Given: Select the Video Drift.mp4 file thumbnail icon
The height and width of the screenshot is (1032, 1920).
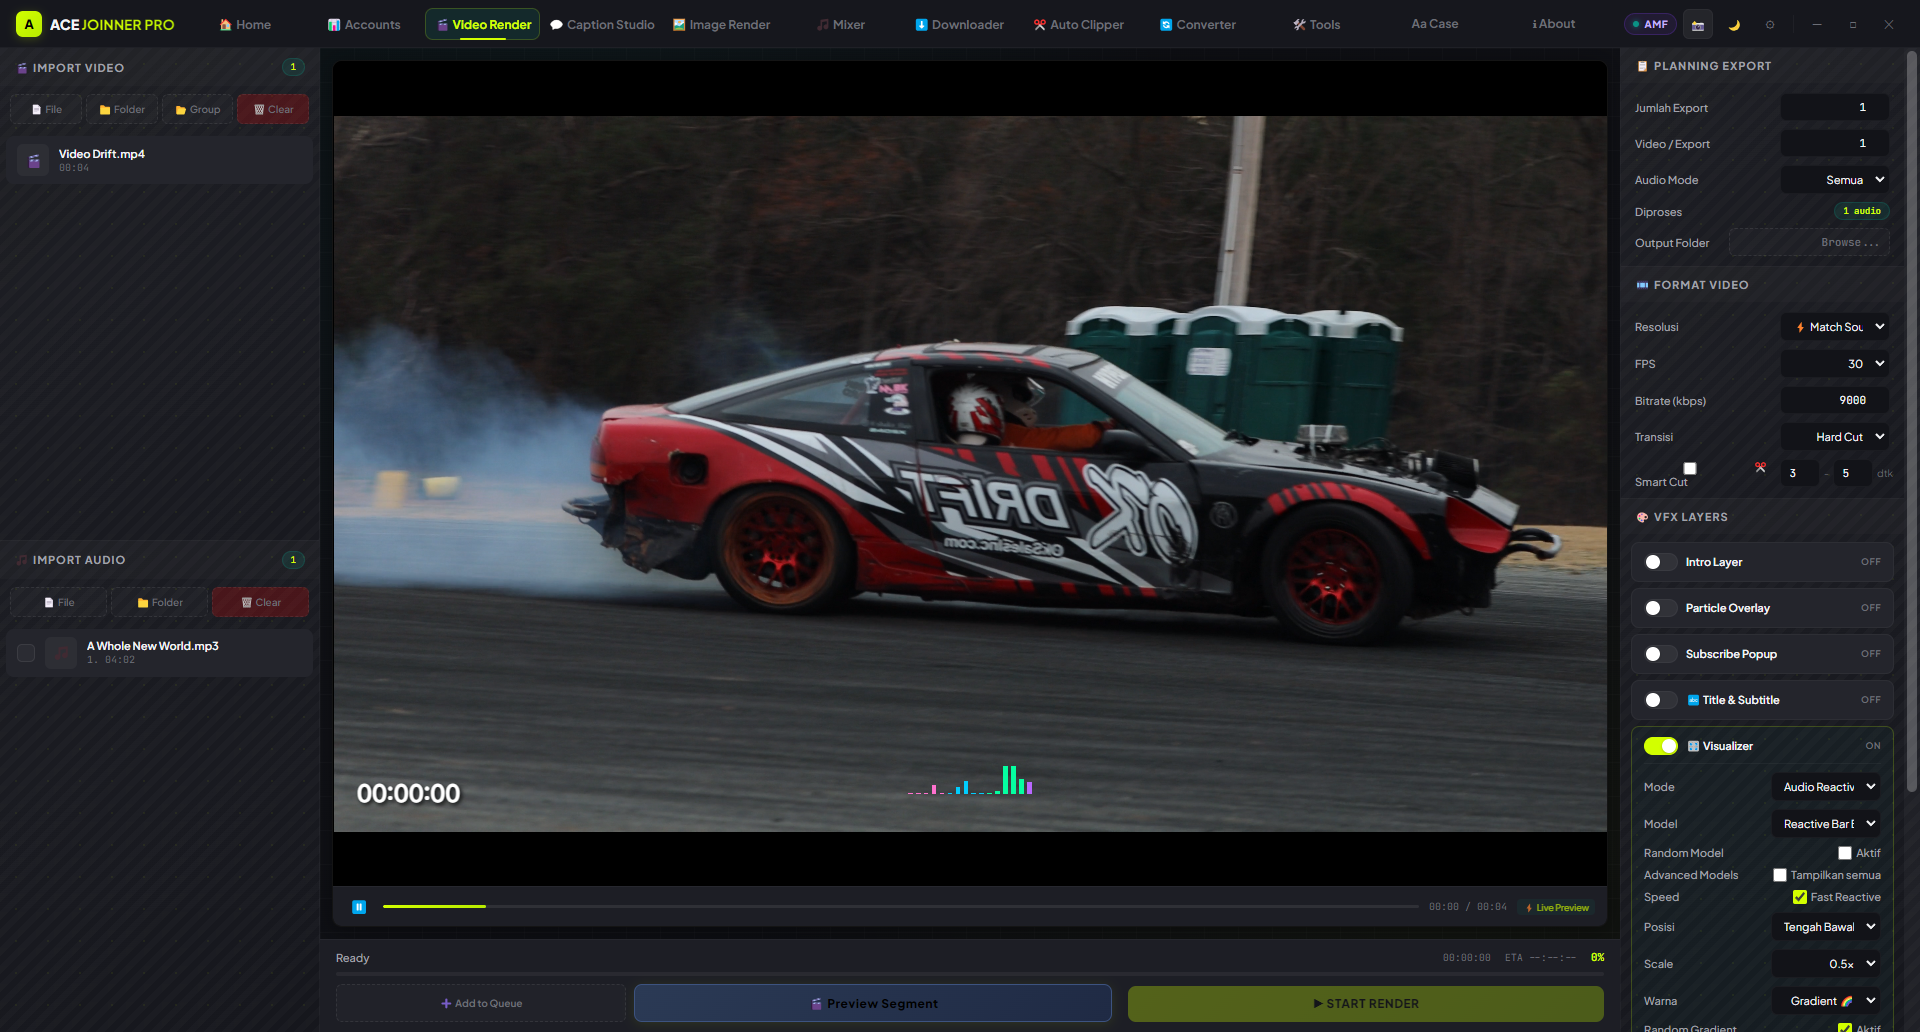Looking at the screenshot, I should click(34, 160).
